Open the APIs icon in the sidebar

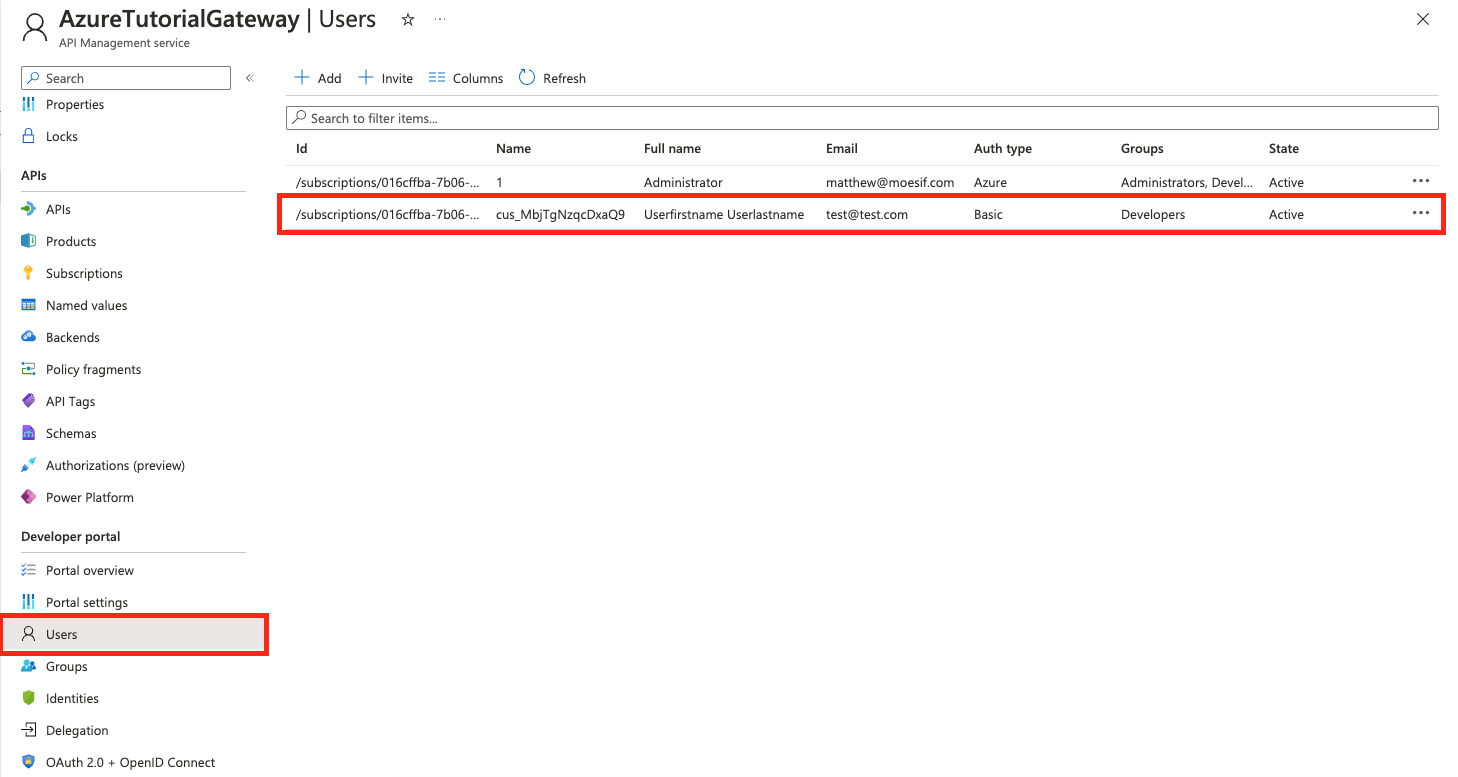click(x=29, y=210)
